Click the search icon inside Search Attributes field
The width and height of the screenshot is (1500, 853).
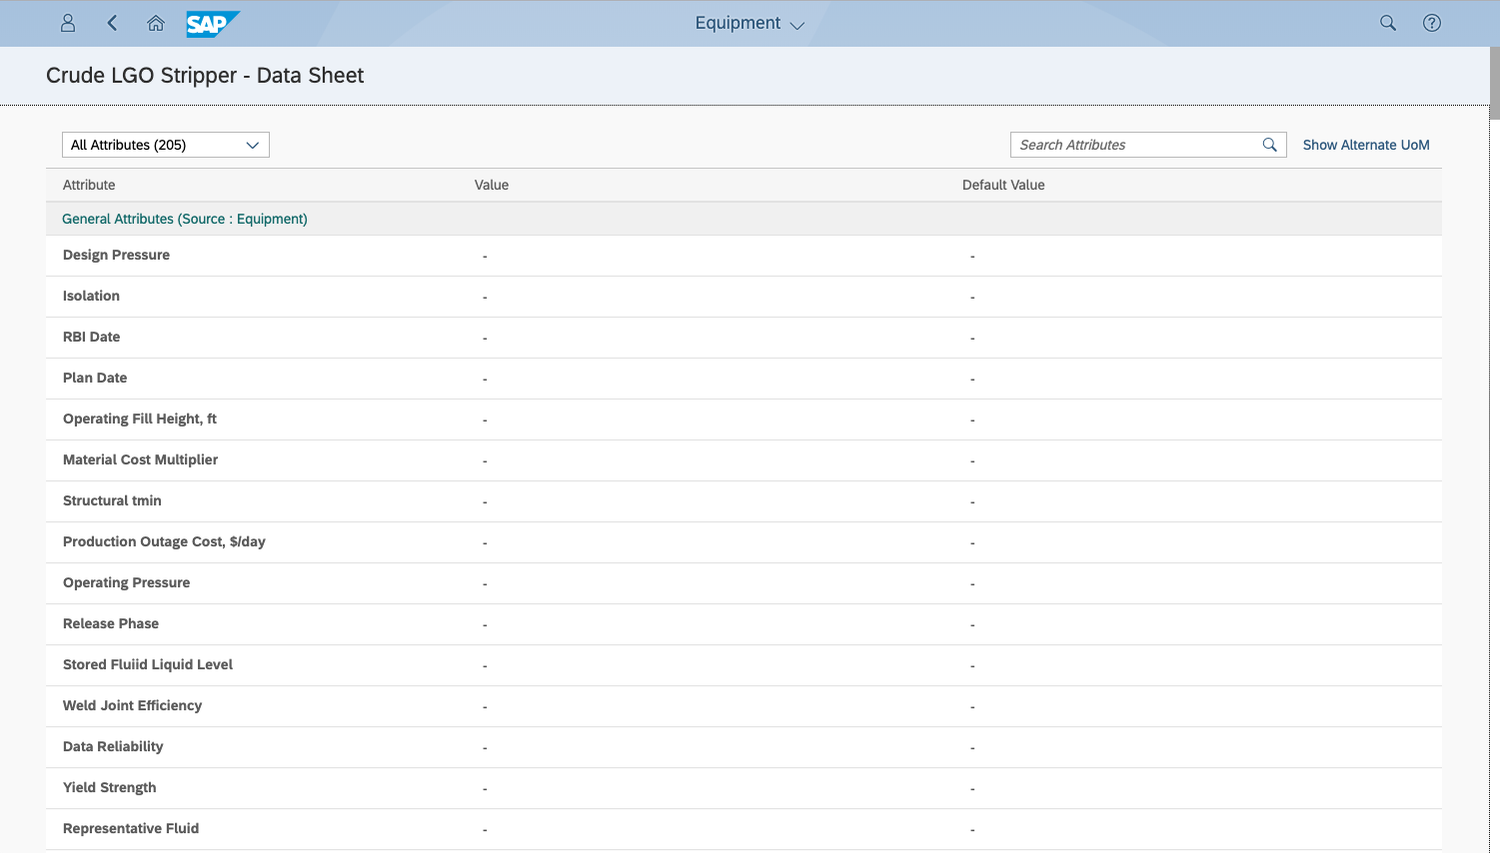click(x=1269, y=144)
